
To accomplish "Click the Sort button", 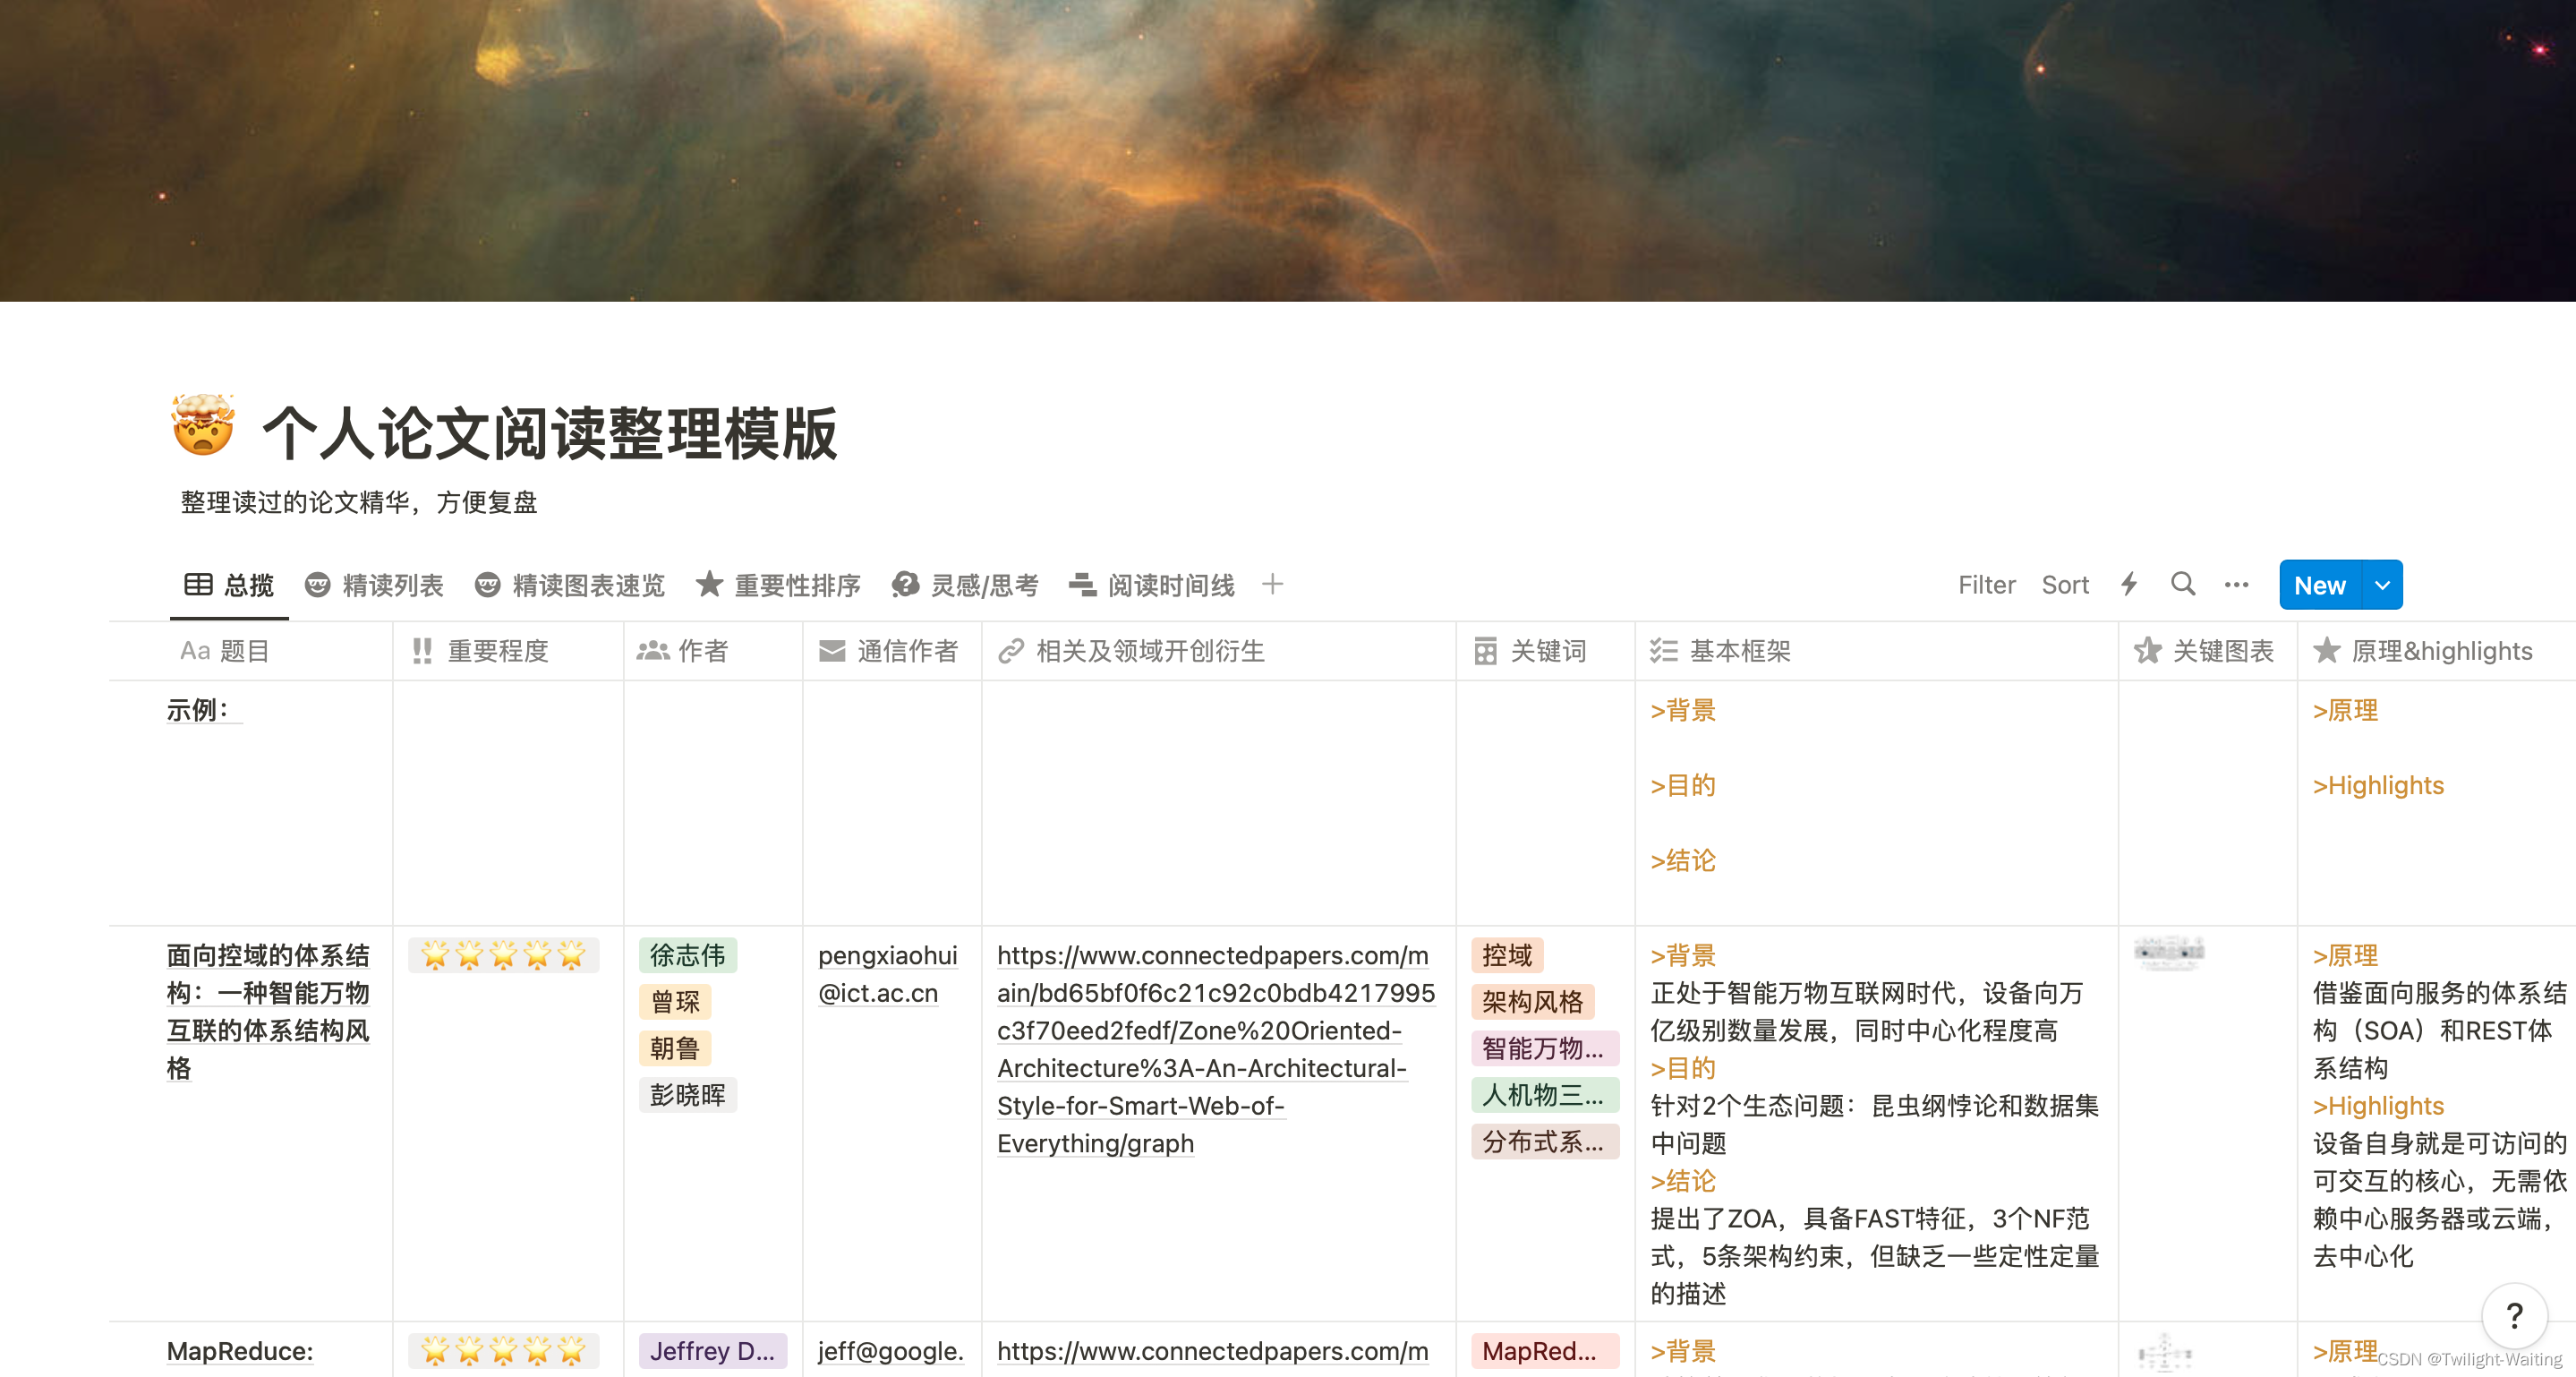I will [2064, 585].
